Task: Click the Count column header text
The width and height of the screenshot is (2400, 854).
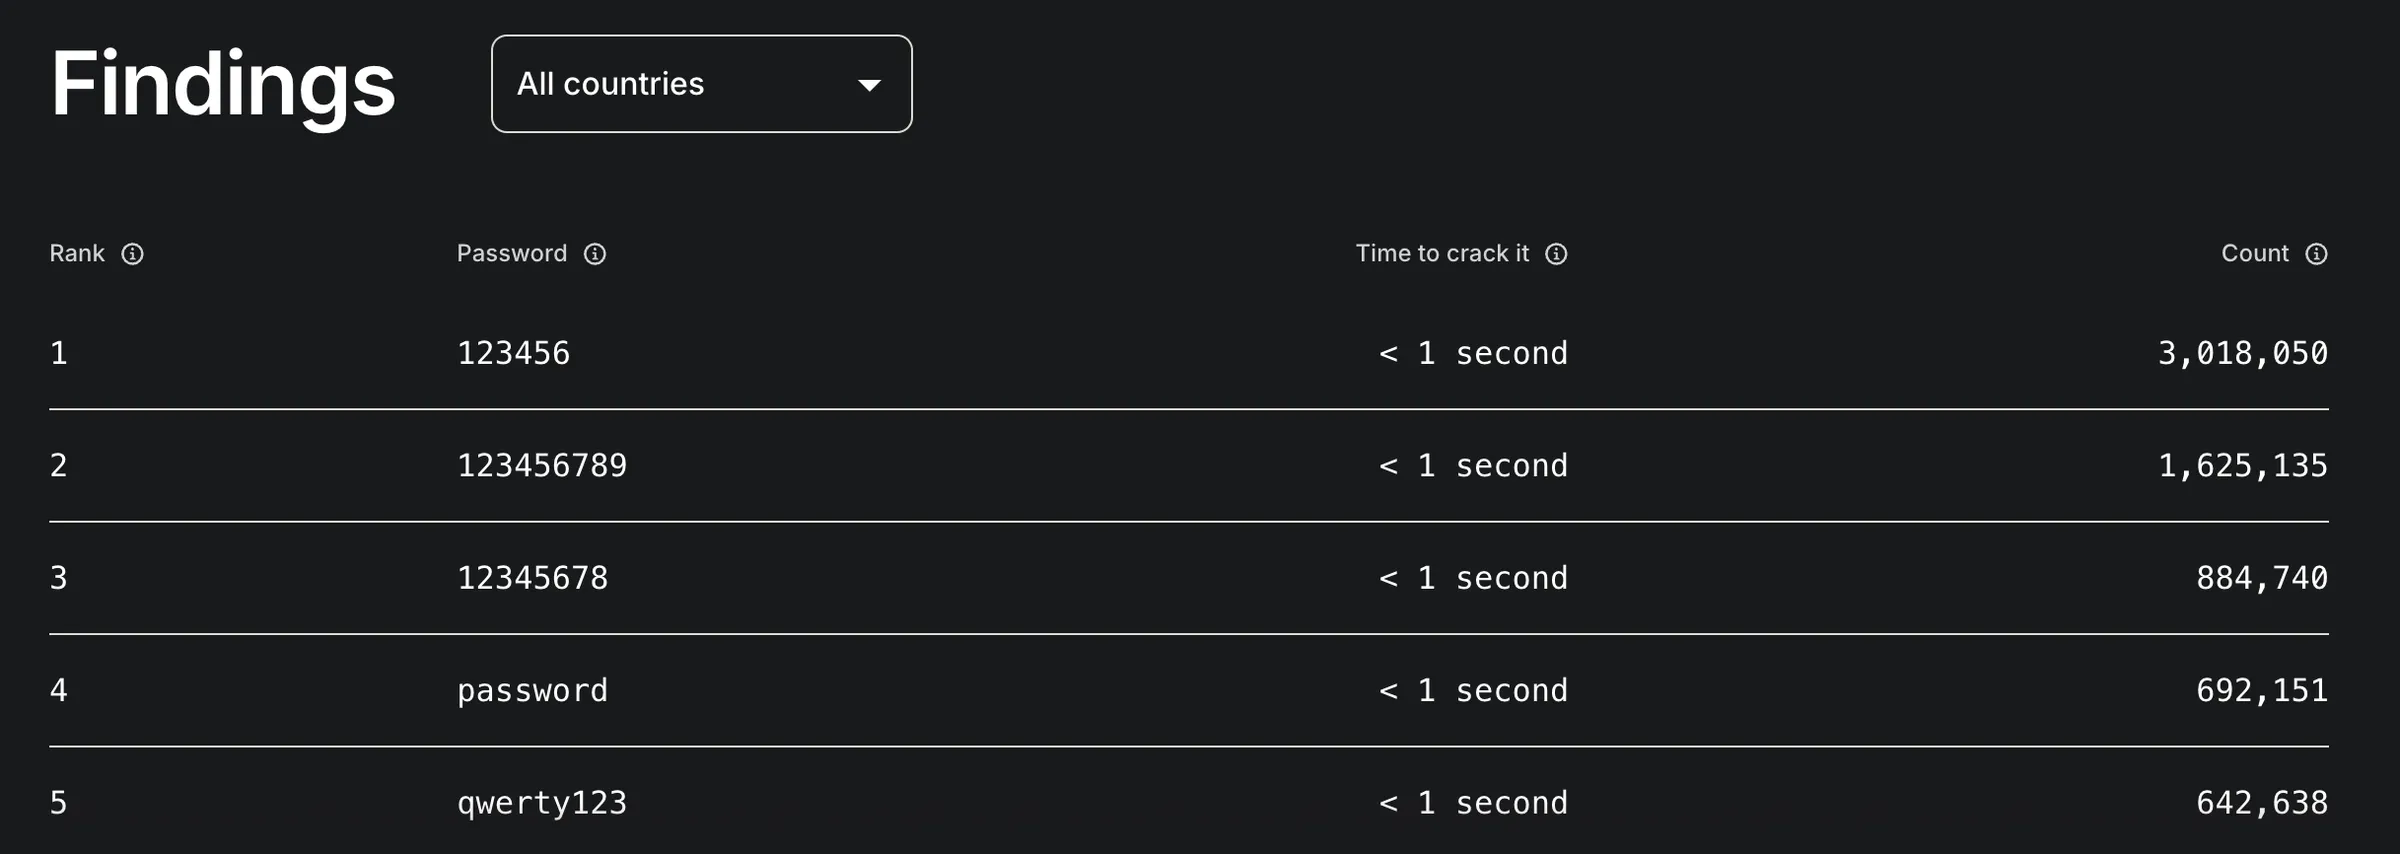Action: pos(2255,253)
